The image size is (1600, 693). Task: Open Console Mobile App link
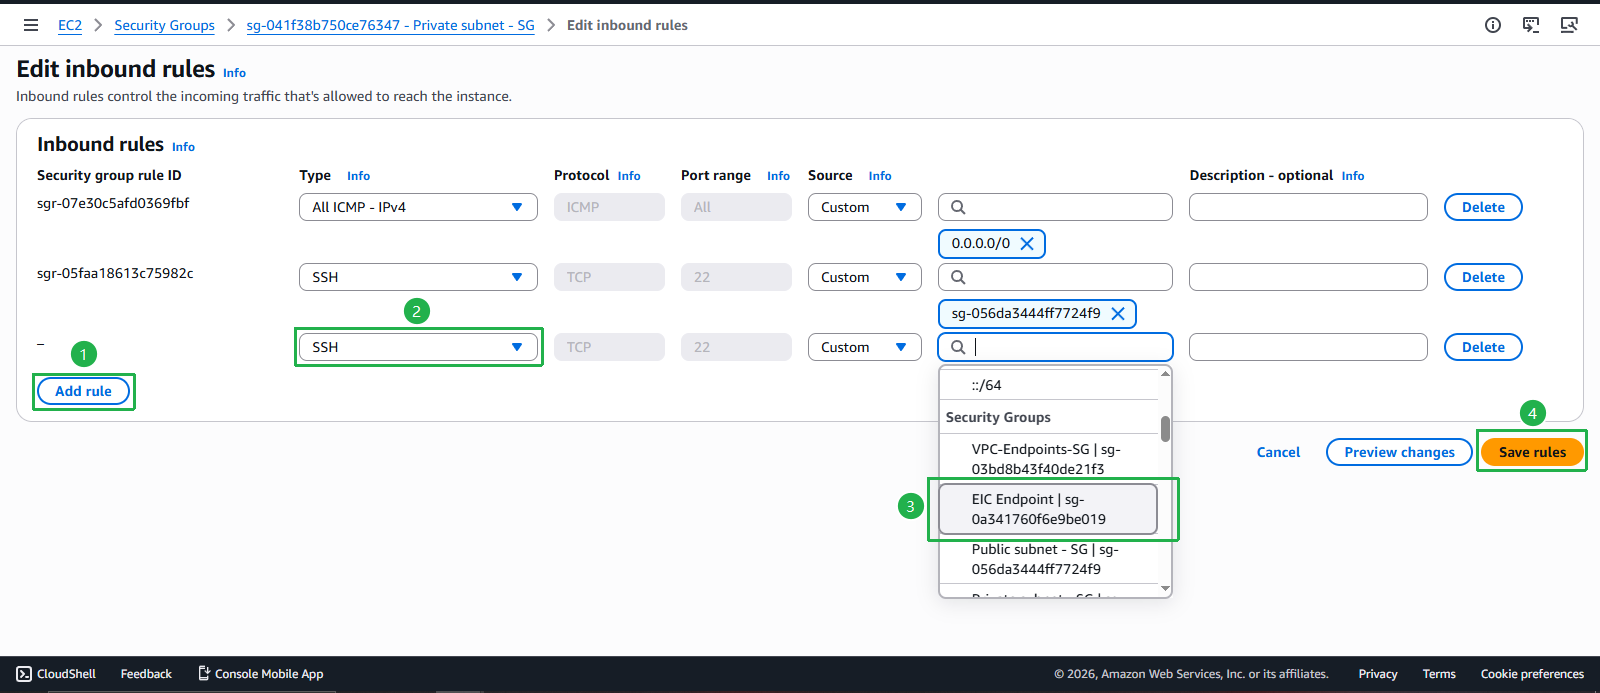pos(260,674)
